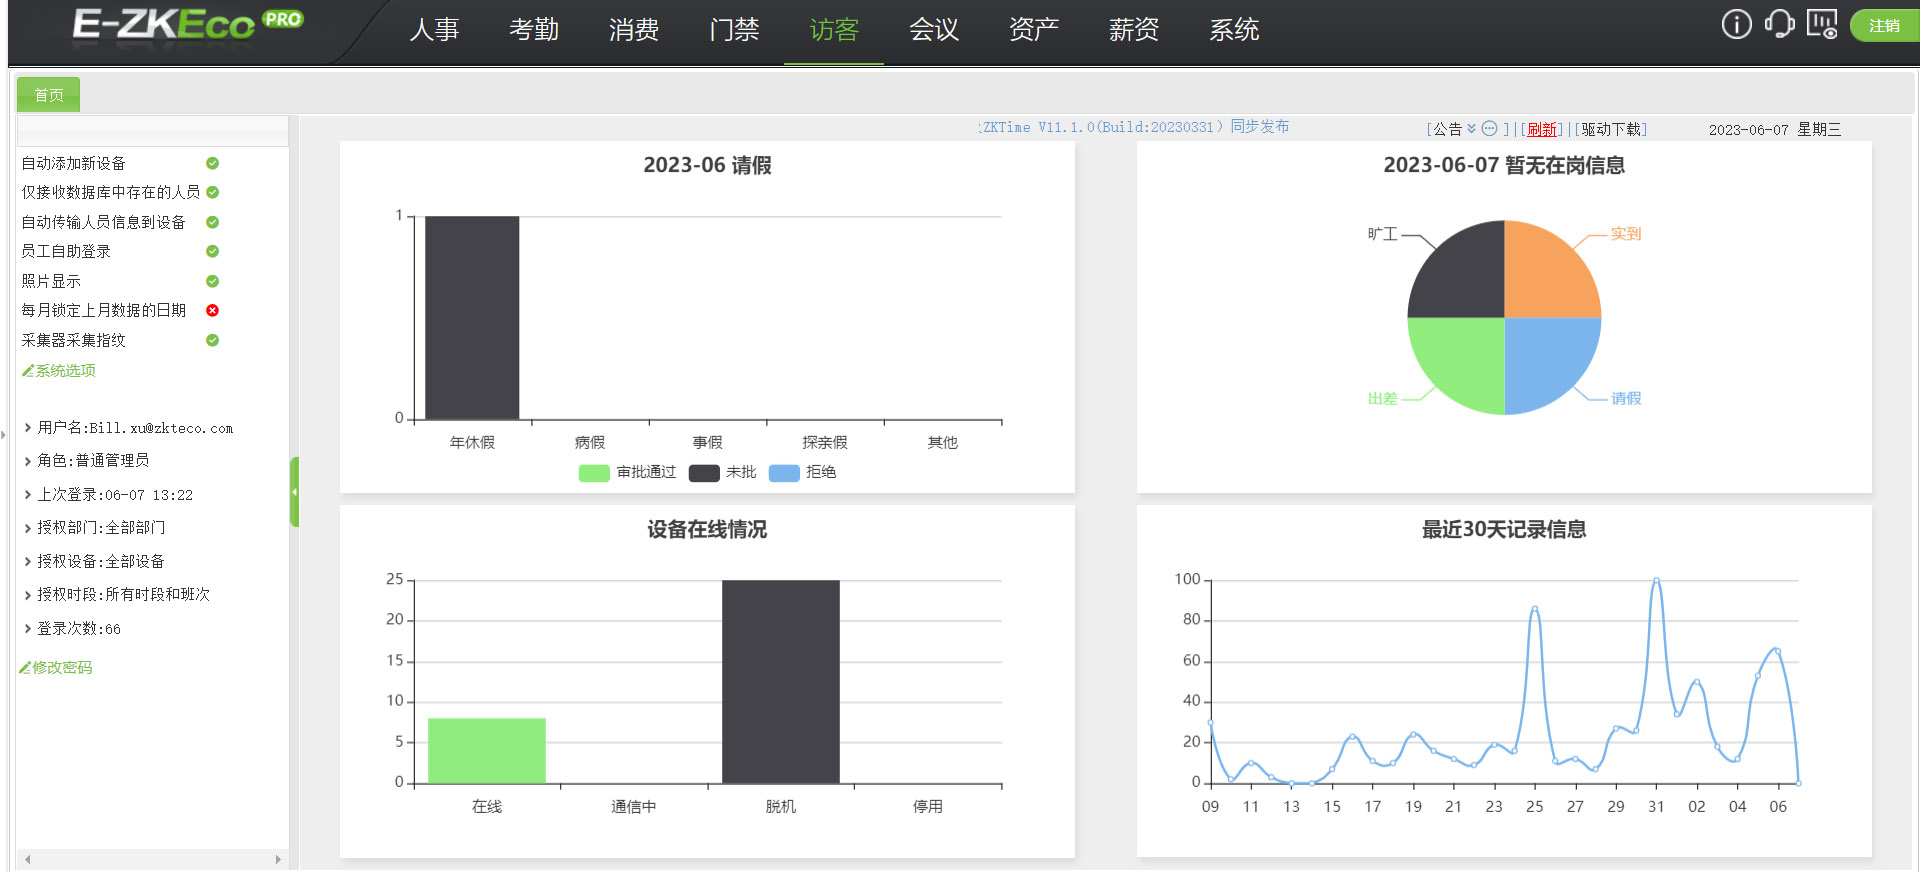Screen dimensions: 1920x872
Task: Toggle status of 仅接收数据库中存在的人员
Action: [x=212, y=192]
